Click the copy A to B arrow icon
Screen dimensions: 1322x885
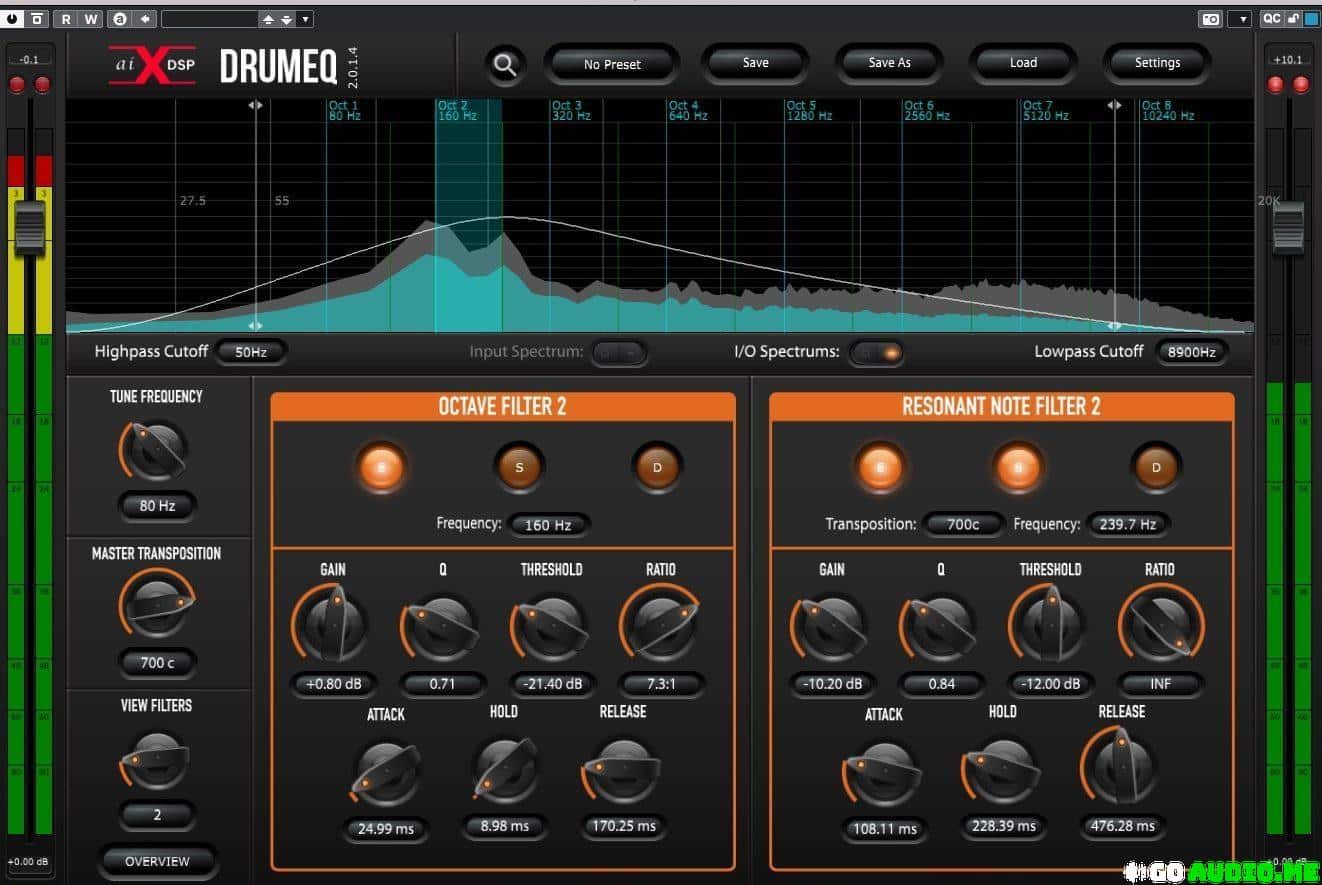click(145, 19)
